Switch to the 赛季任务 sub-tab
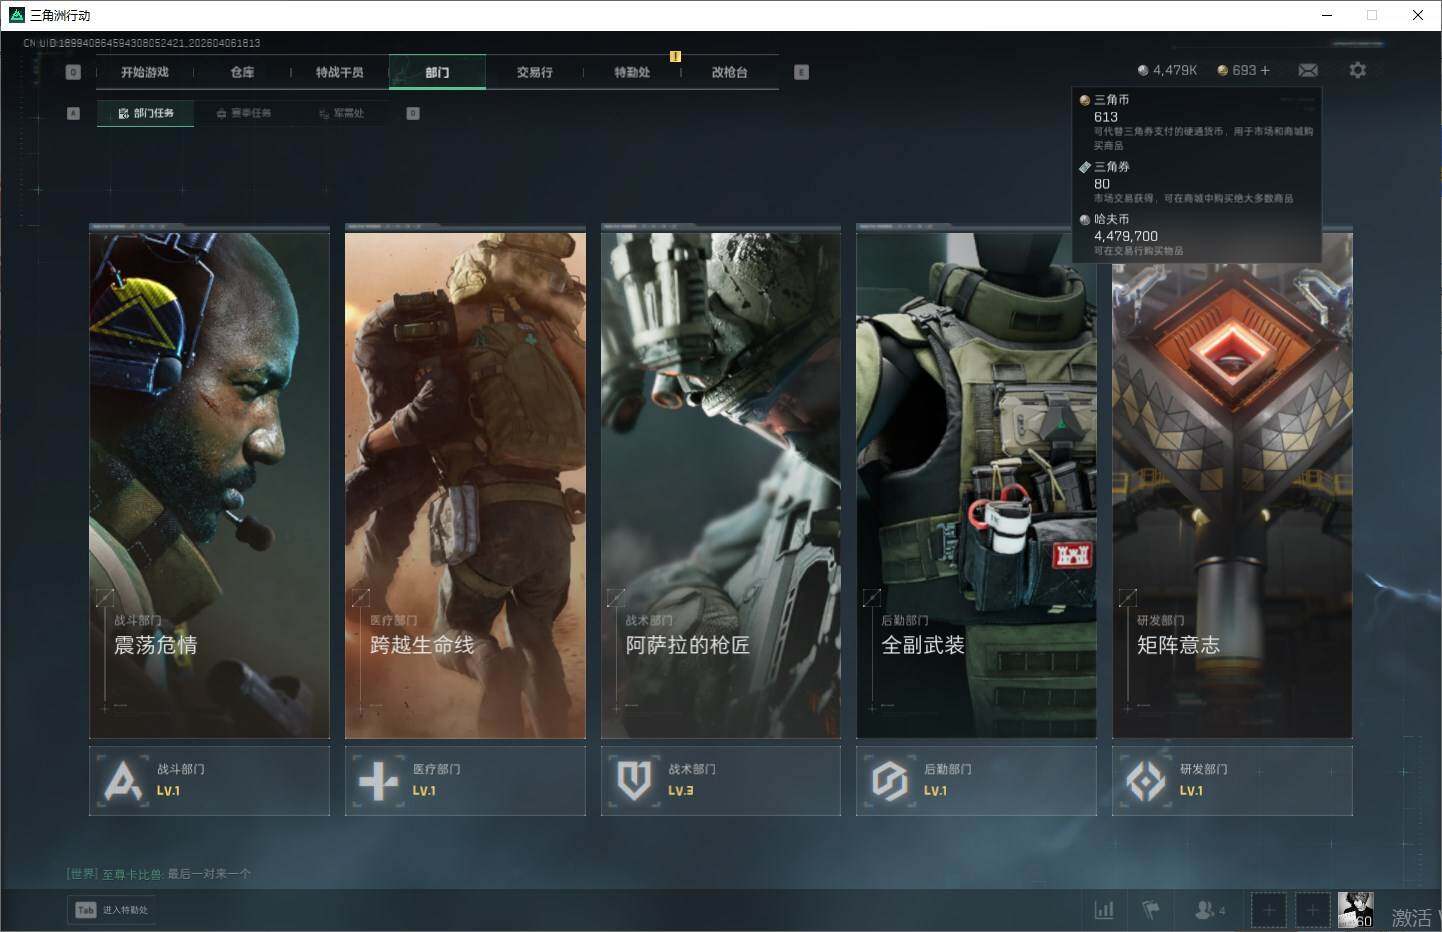The height and width of the screenshot is (932, 1442). pyautogui.click(x=244, y=113)
